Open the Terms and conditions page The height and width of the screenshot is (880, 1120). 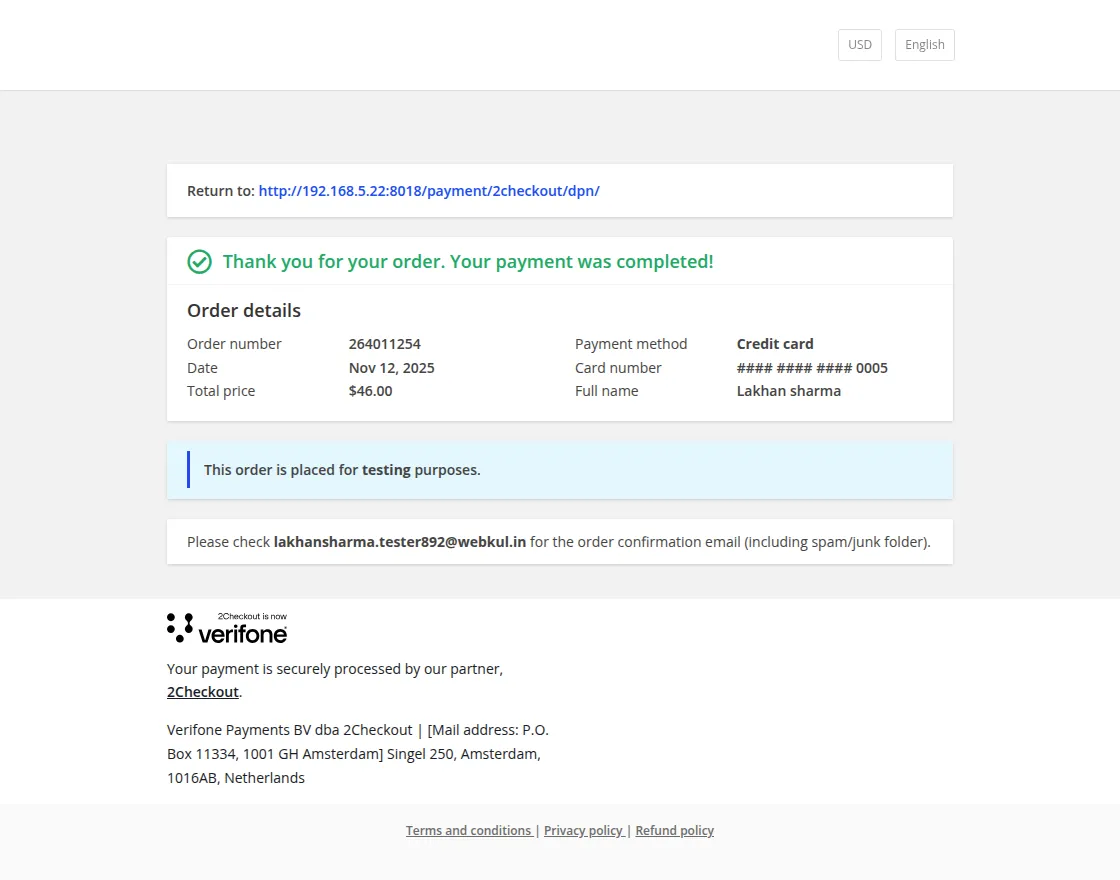pos(469,830)
